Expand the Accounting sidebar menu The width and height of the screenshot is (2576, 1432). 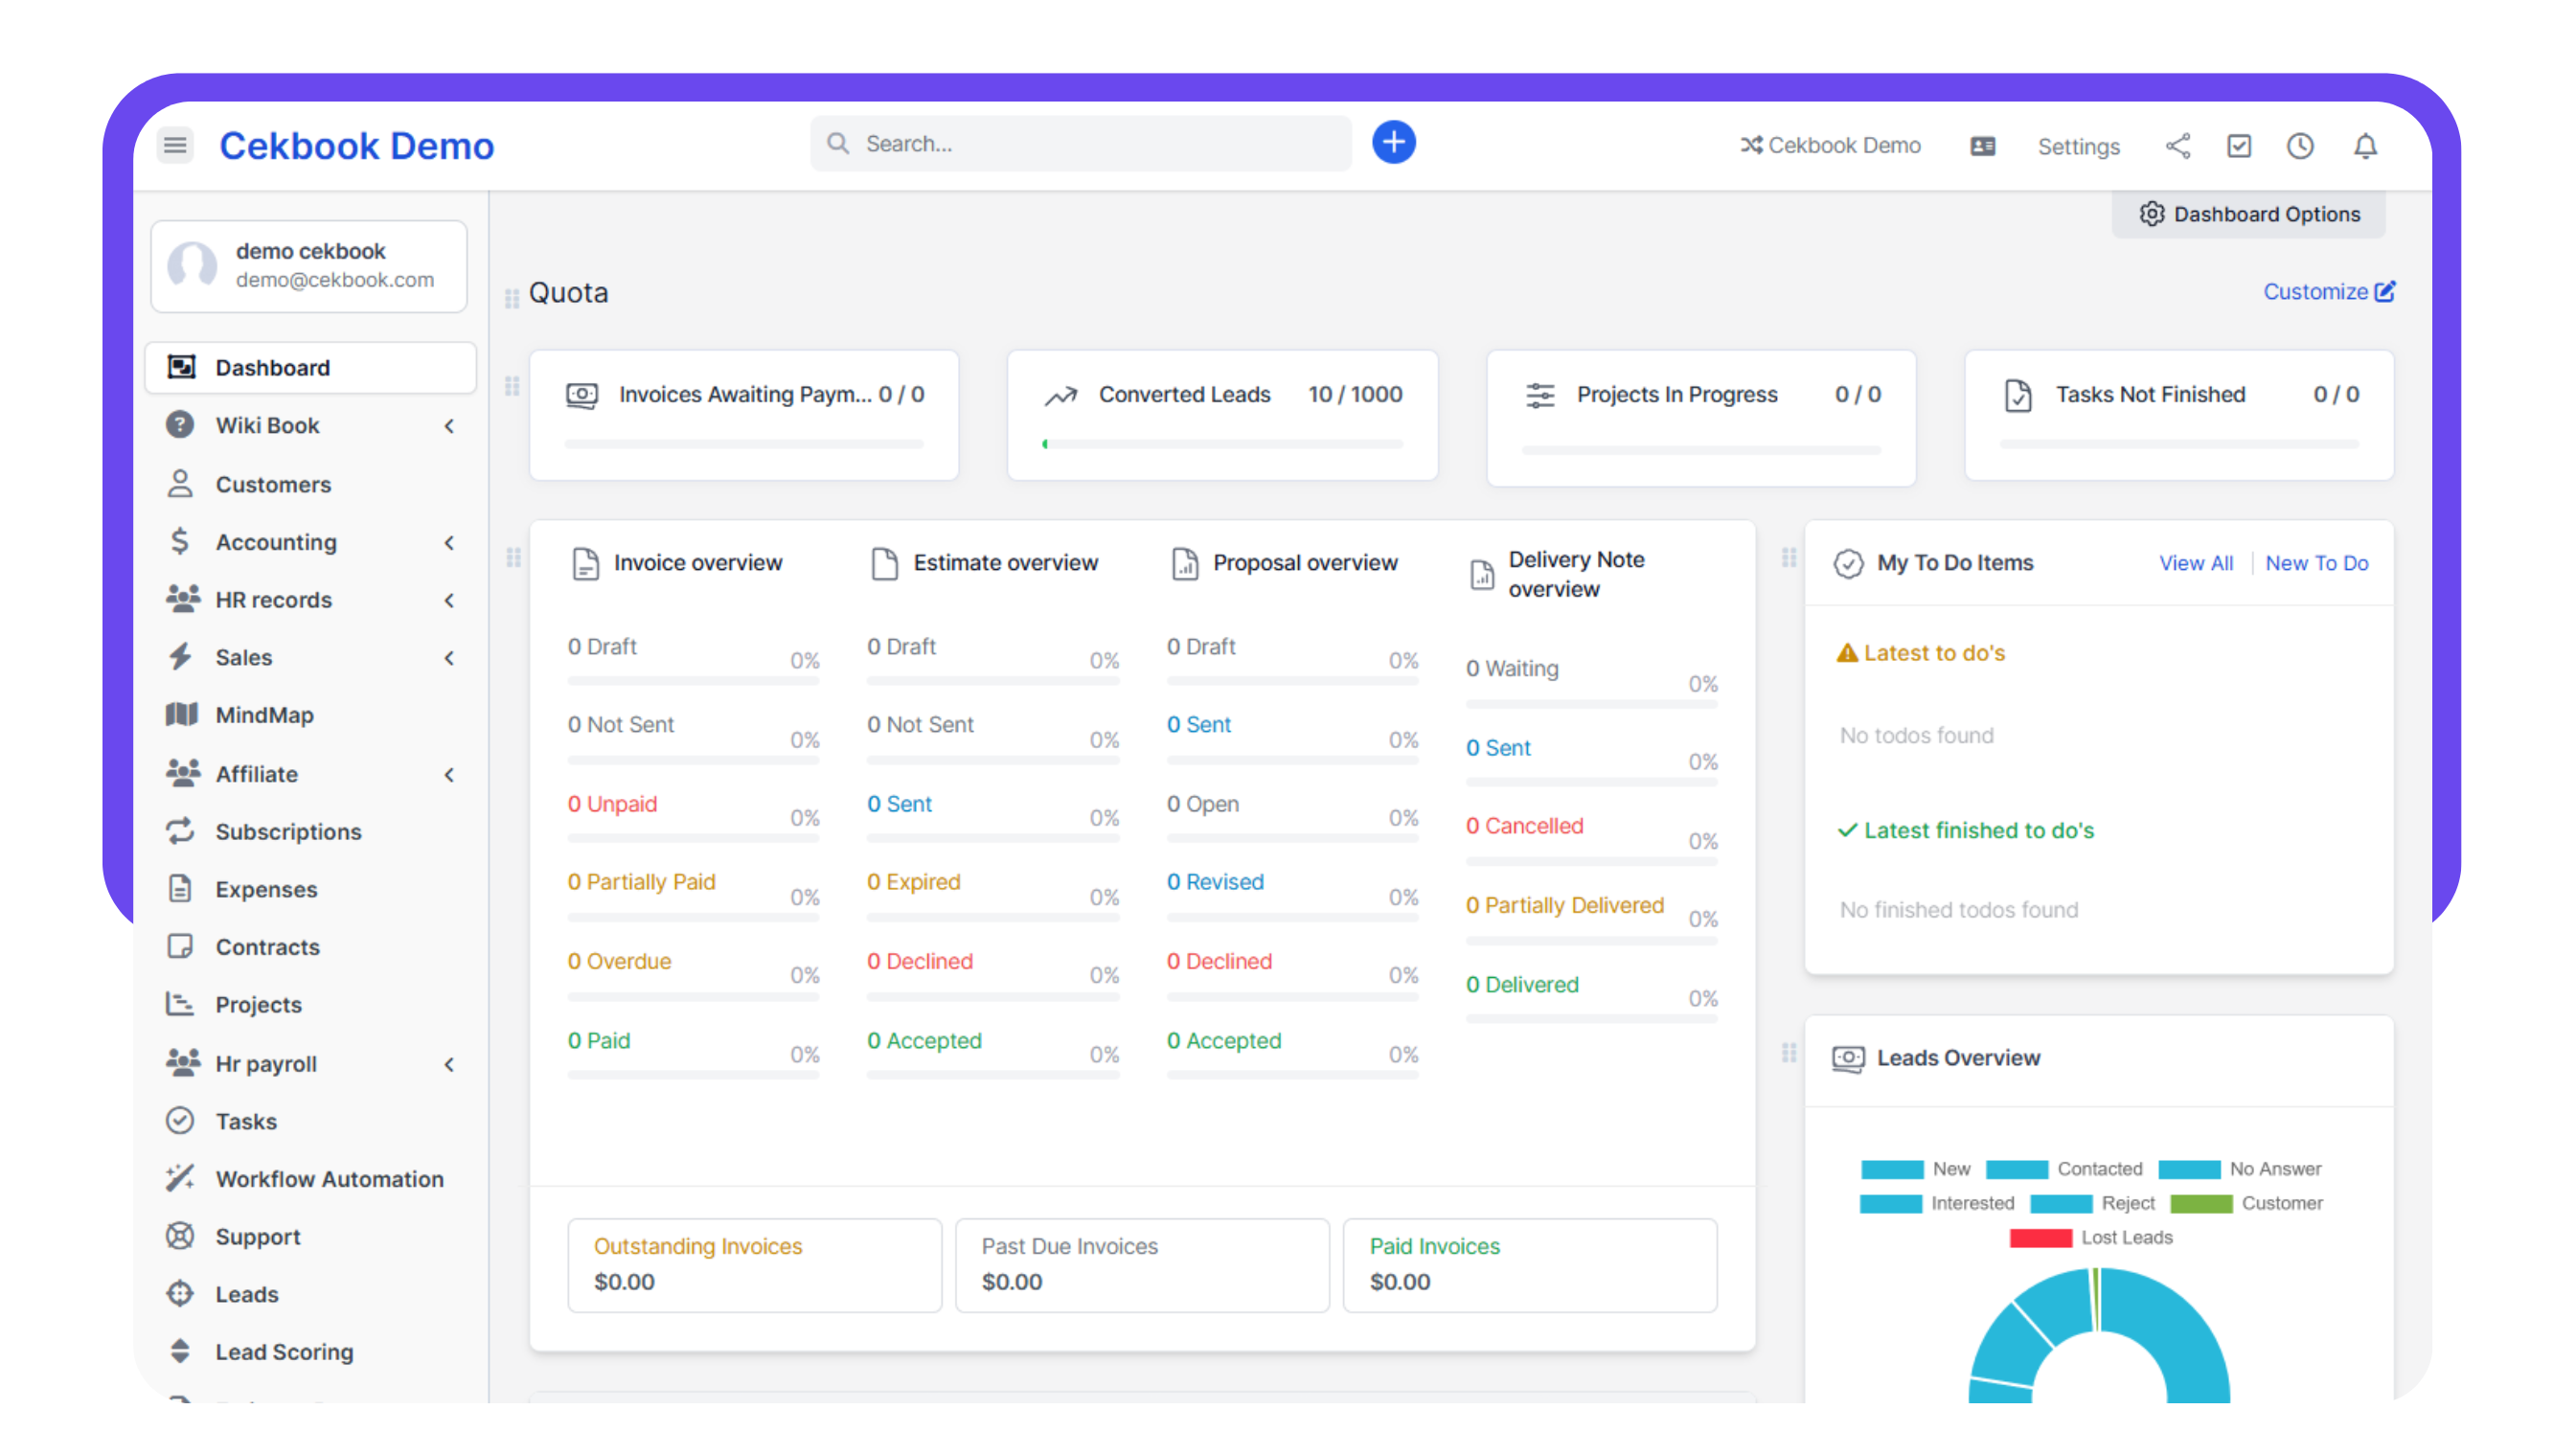coord(276,541)
